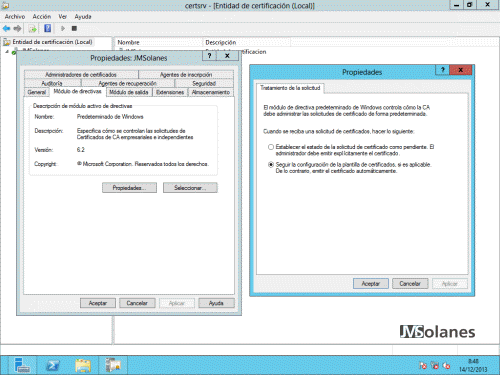Open Agentes de inscripción tab
Viewport: 500px width, 375px height.
[x=186, y=75]
